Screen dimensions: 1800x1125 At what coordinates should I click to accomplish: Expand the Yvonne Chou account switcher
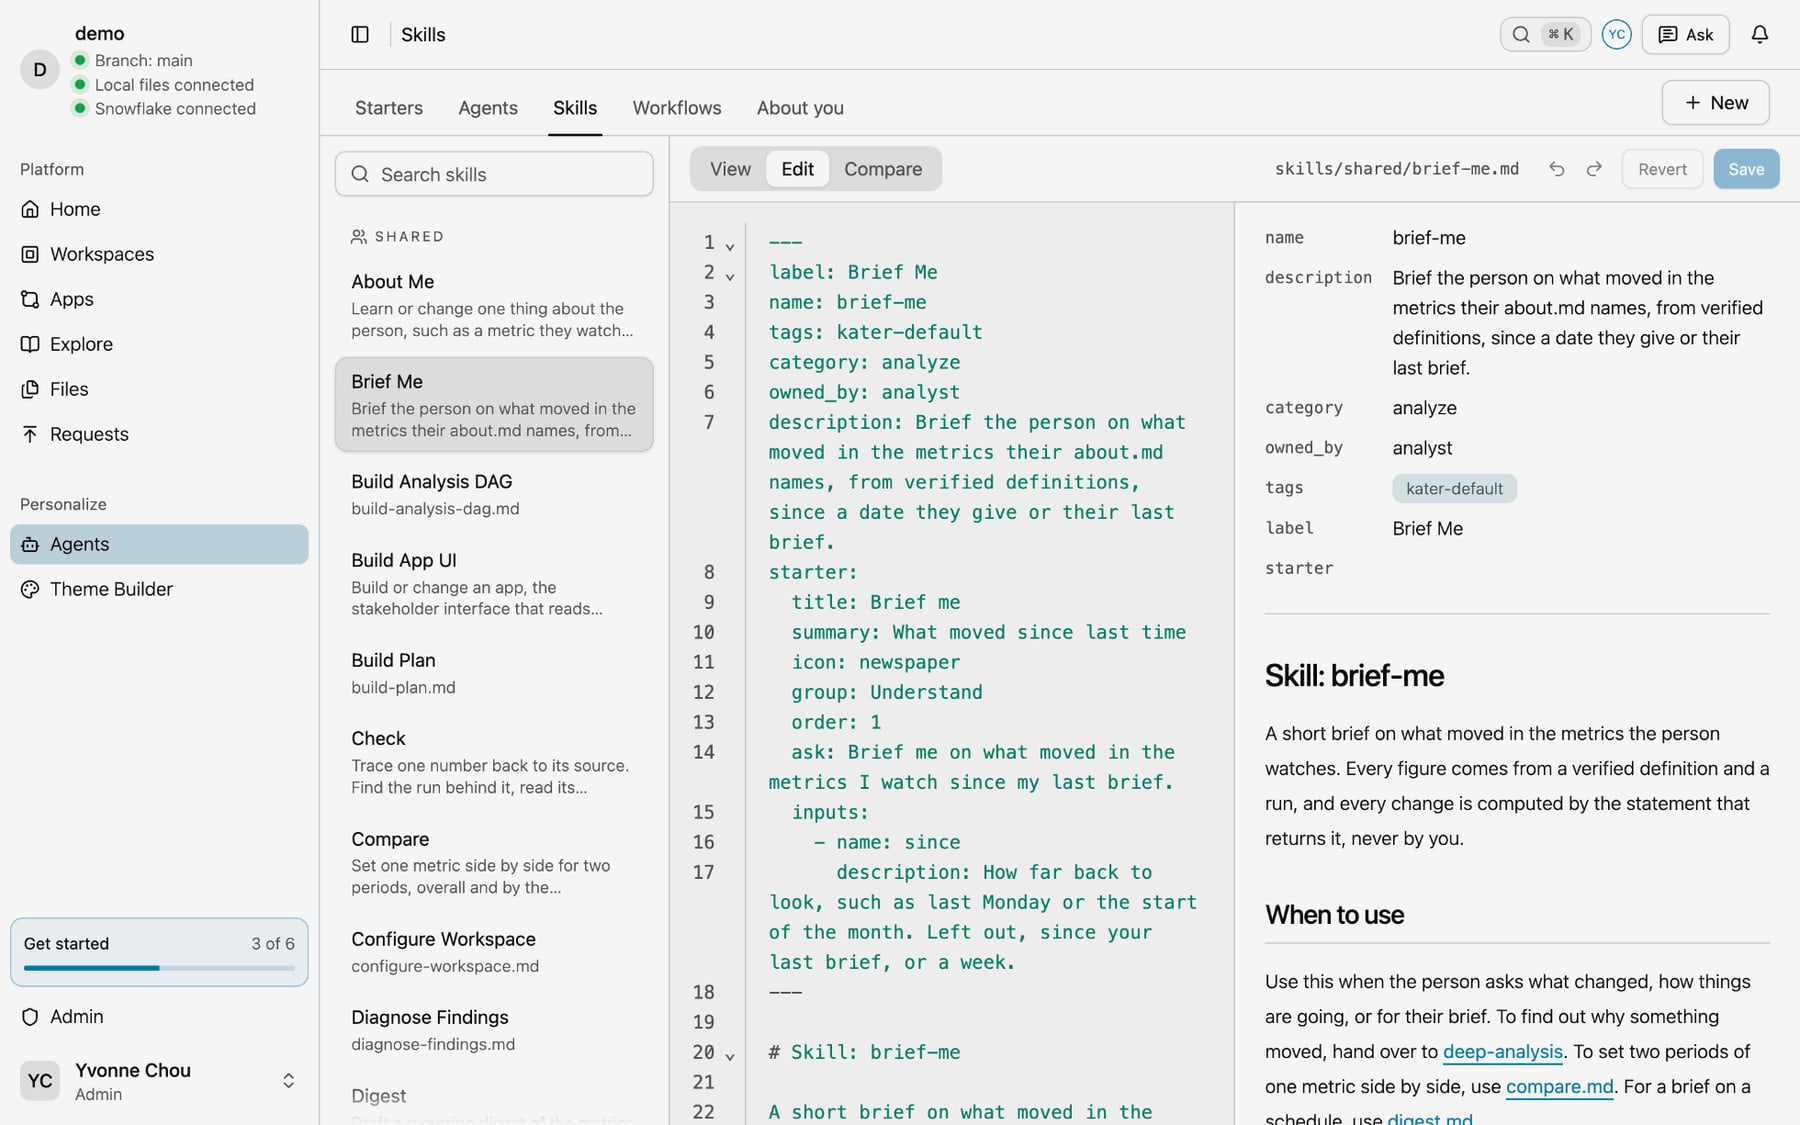pyautogui.click(x=288, y=1081)
